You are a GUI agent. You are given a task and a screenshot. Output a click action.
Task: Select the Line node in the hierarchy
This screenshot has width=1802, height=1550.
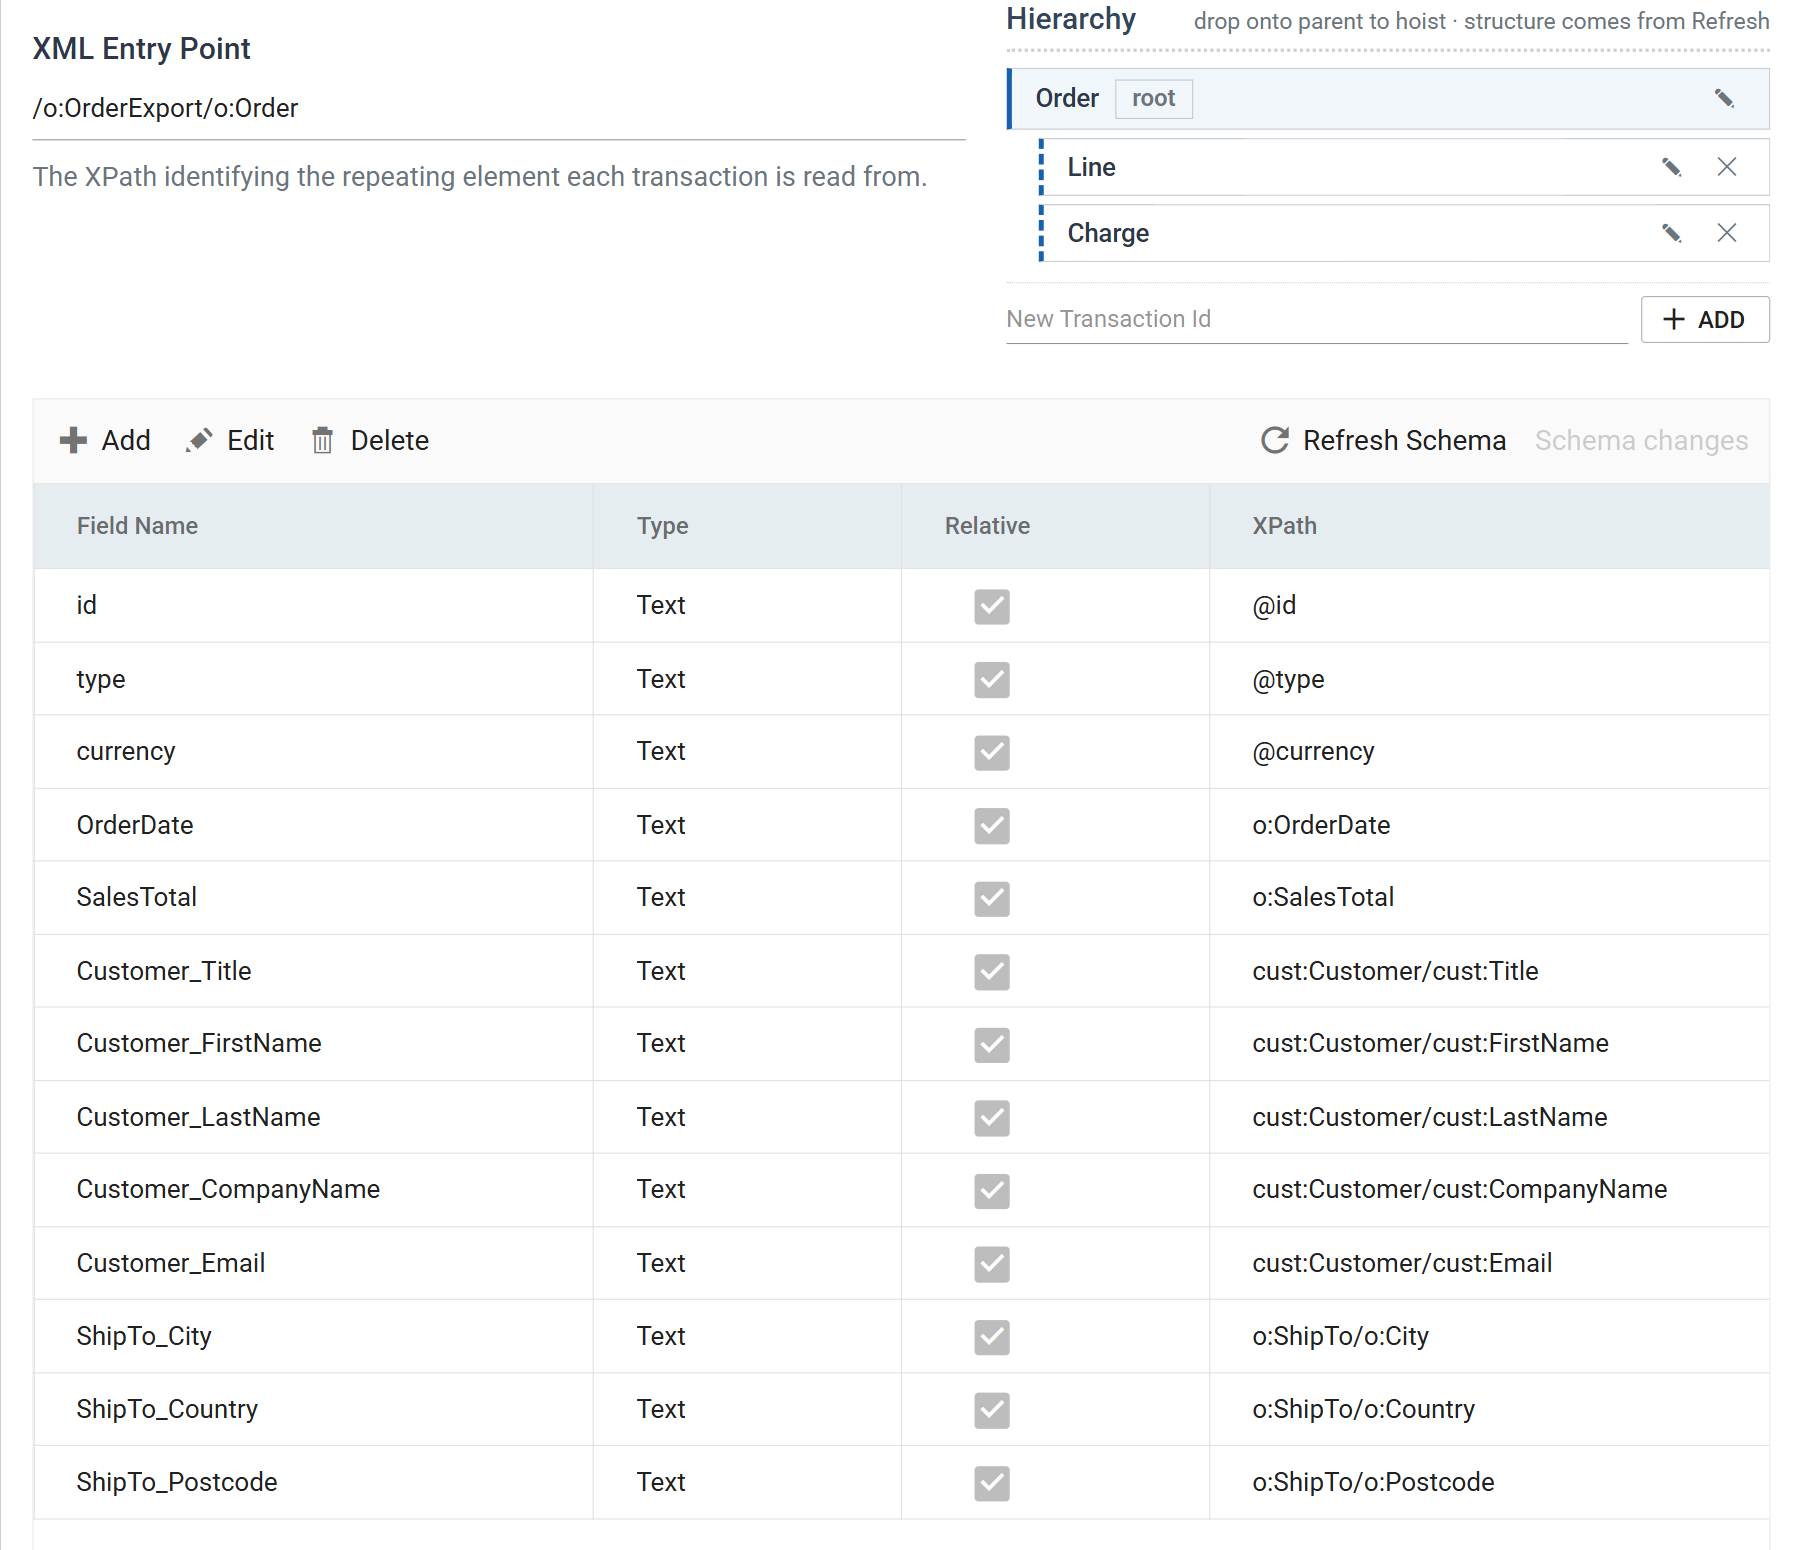tap(1404, 167)
